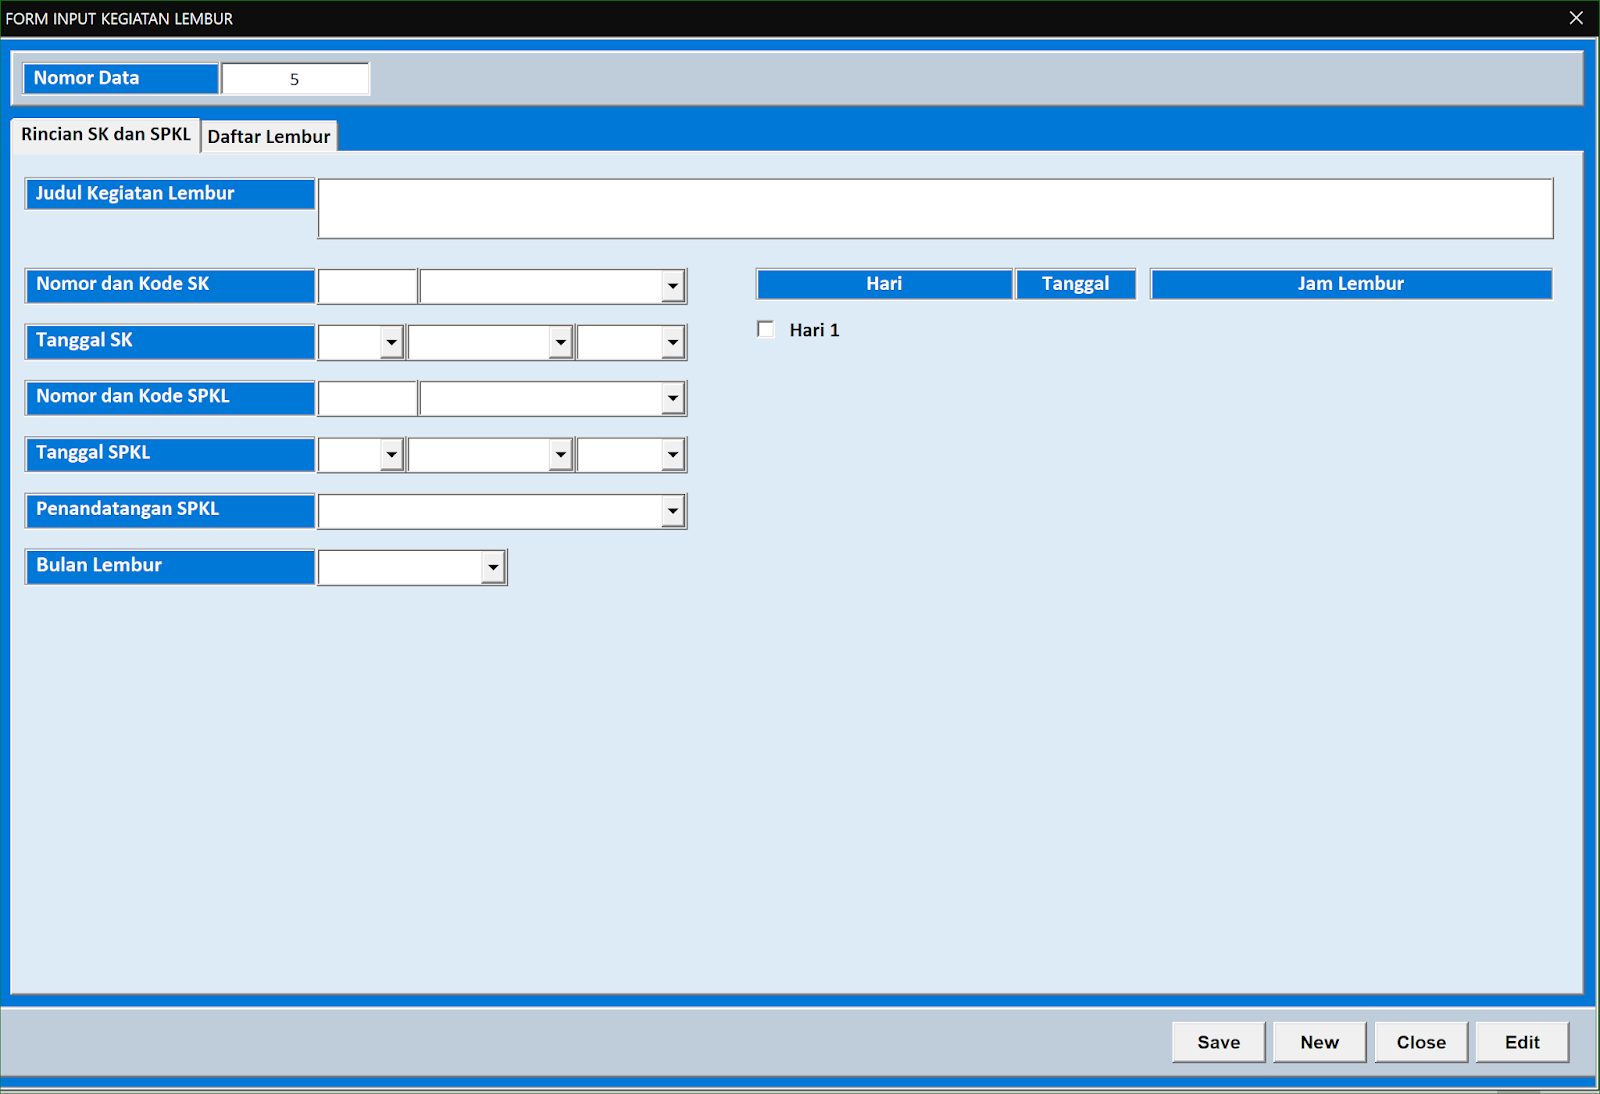1600x1094 pixels.
Task: Expand the year dropdown for Tanggal SK
Action: click(x=671, y=342)
